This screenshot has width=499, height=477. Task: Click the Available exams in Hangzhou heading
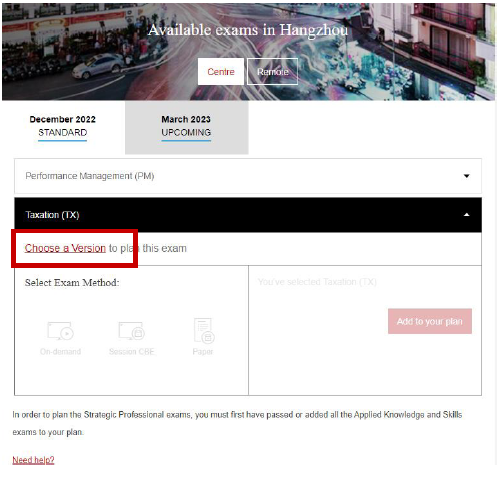[x=248, y=30]
